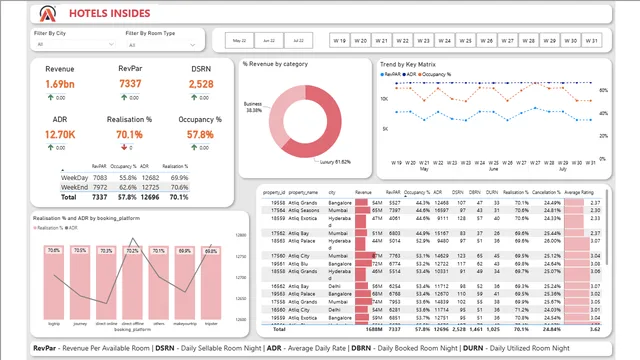The width and height of the screenshot is (640, 360).
Task: Select week W 19 filter
Action: point(339,40)
